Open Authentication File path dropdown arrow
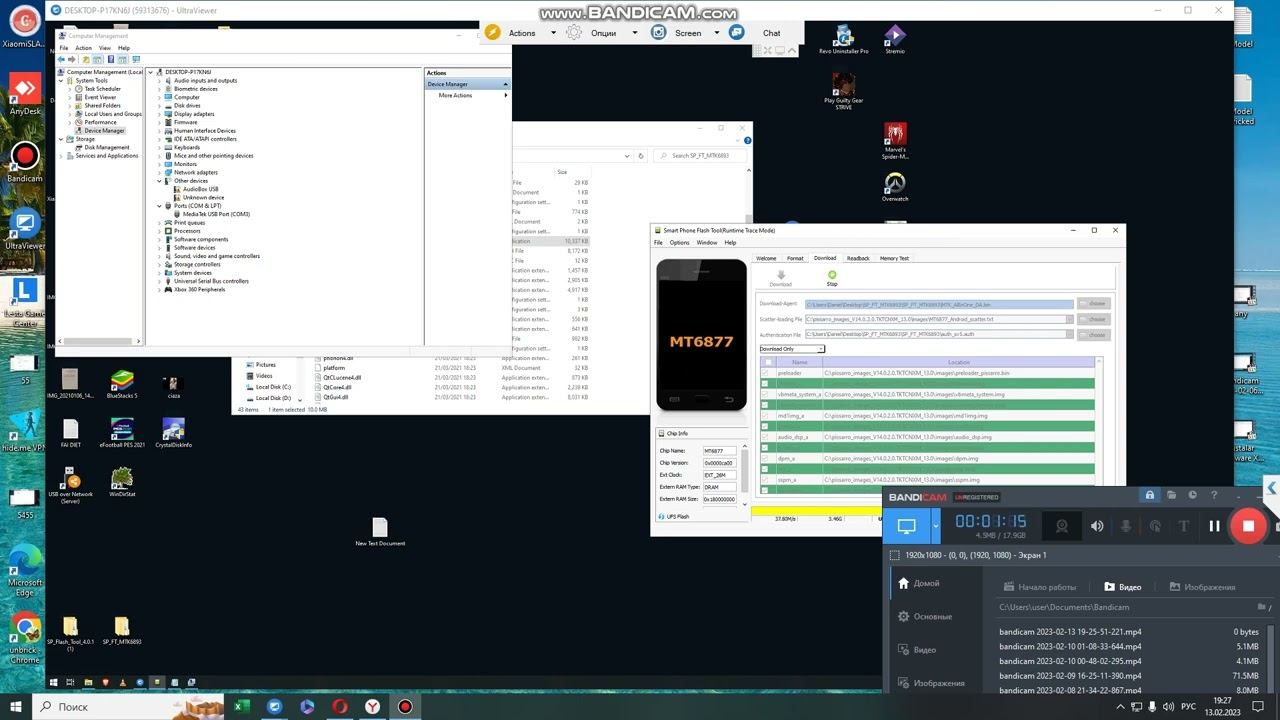The width and height of the screenshot is (1280, 720). (1069, 335)
